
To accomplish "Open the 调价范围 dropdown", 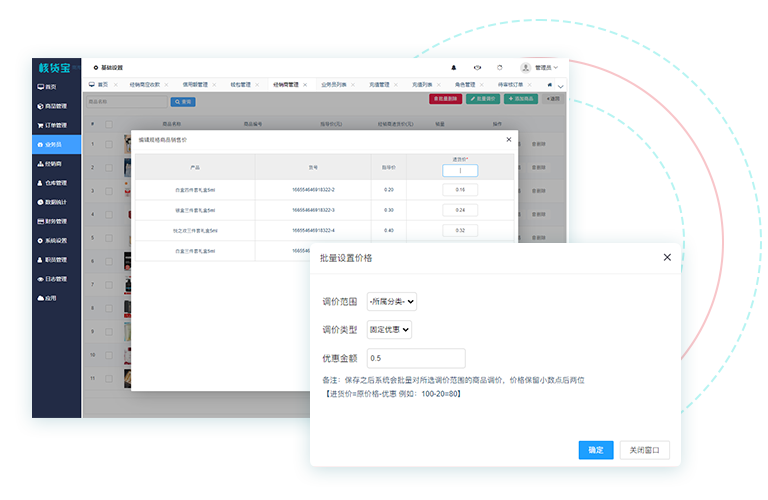I will point(392,301).
